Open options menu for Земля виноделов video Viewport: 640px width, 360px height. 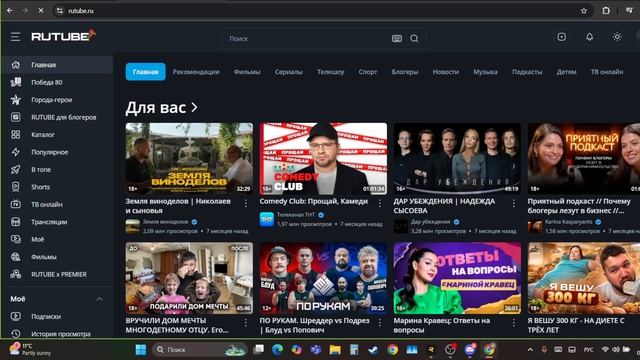(246, 203)
